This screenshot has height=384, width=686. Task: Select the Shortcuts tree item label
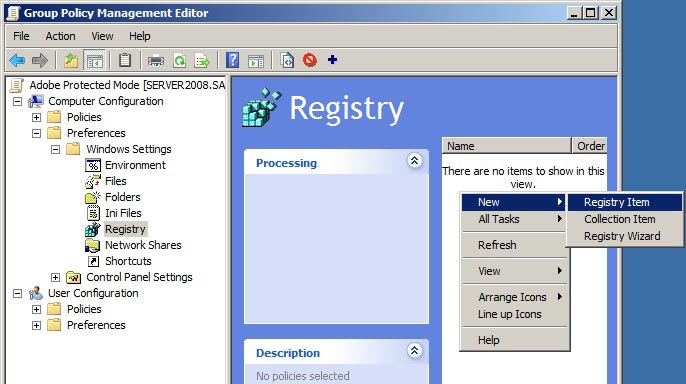(128, 261)
